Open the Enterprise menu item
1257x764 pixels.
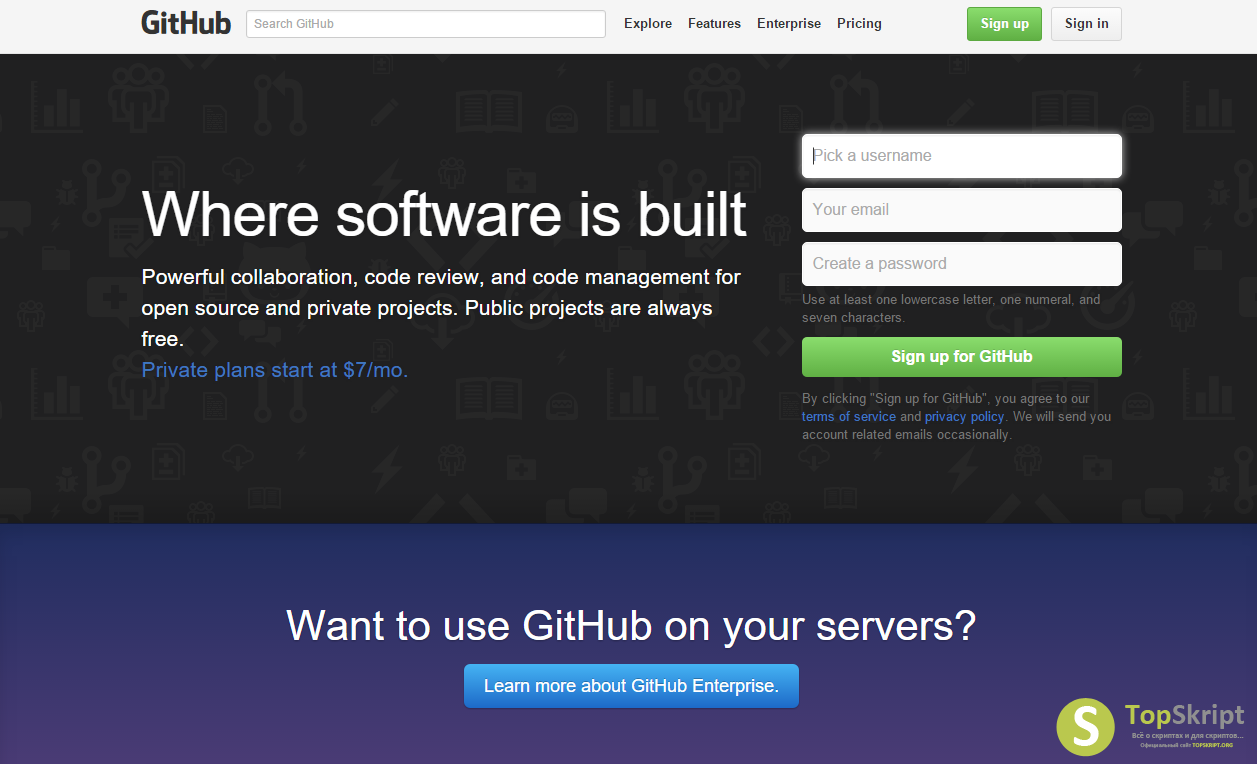pos(789,24)
